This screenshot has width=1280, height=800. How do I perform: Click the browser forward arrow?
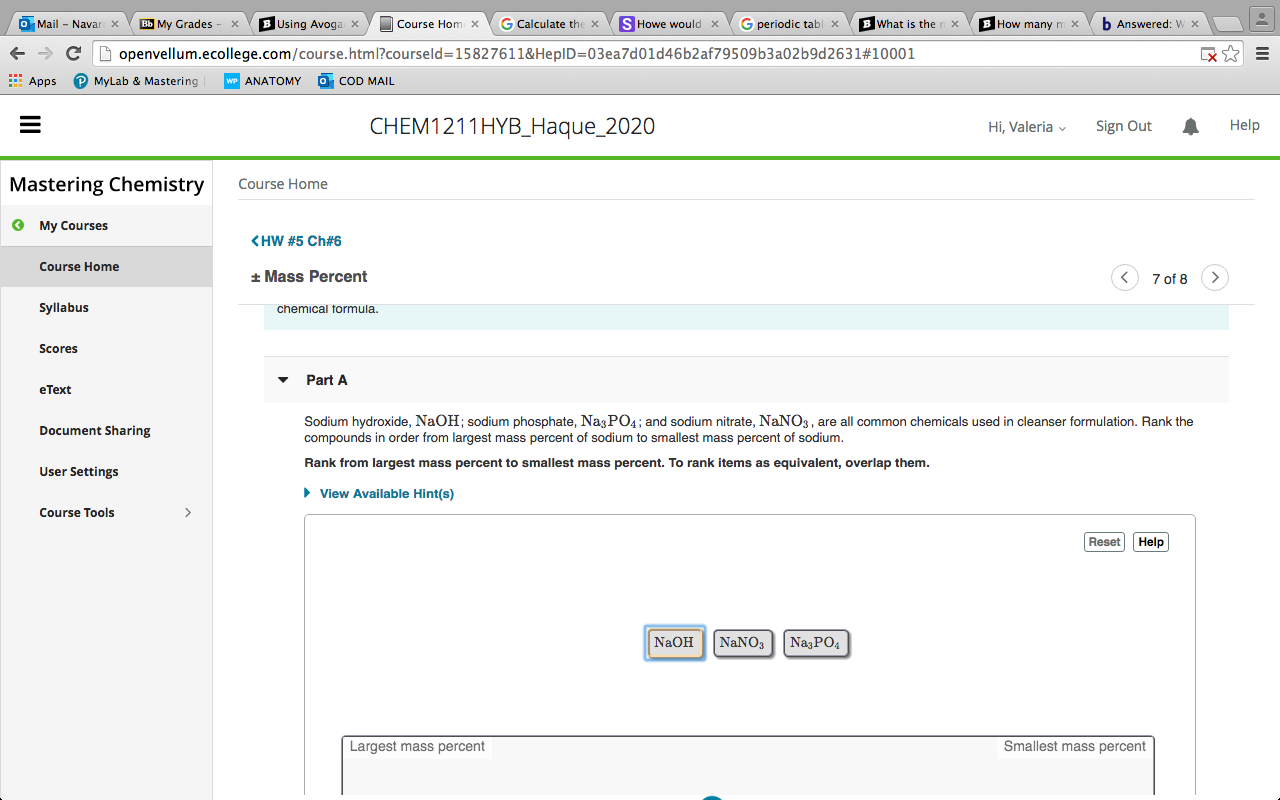45,54
